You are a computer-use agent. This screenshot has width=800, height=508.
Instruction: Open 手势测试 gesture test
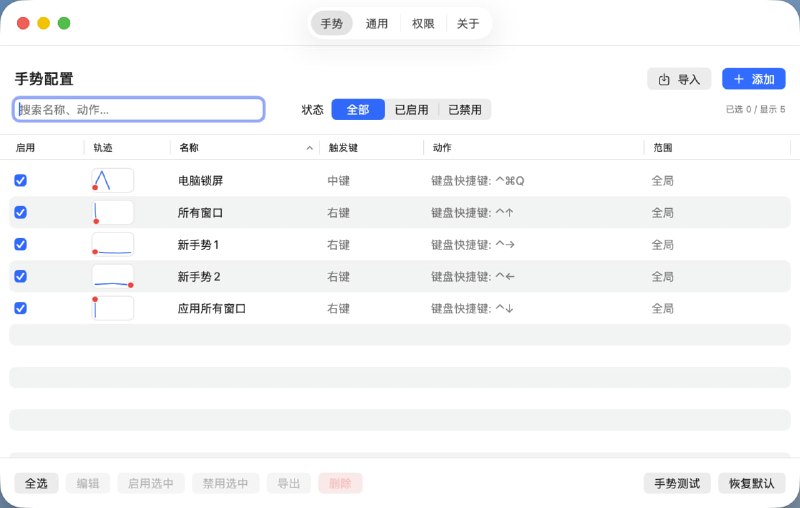click(677, 483)
